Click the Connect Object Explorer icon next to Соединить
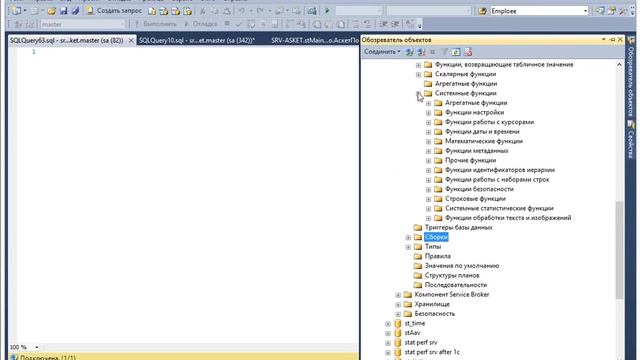640x360 pixels. [409, 52]
